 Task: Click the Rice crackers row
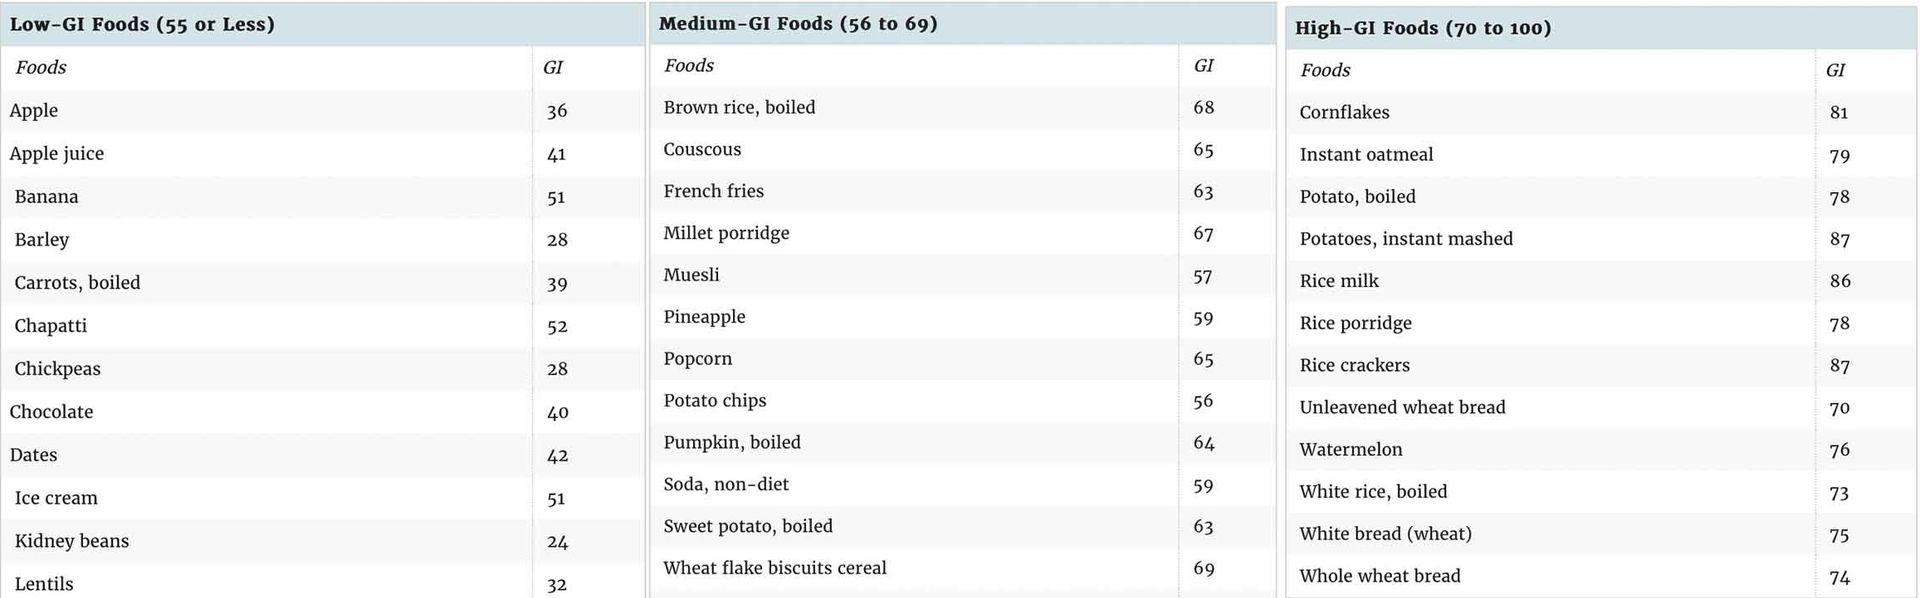click(x=1601, y=365)
